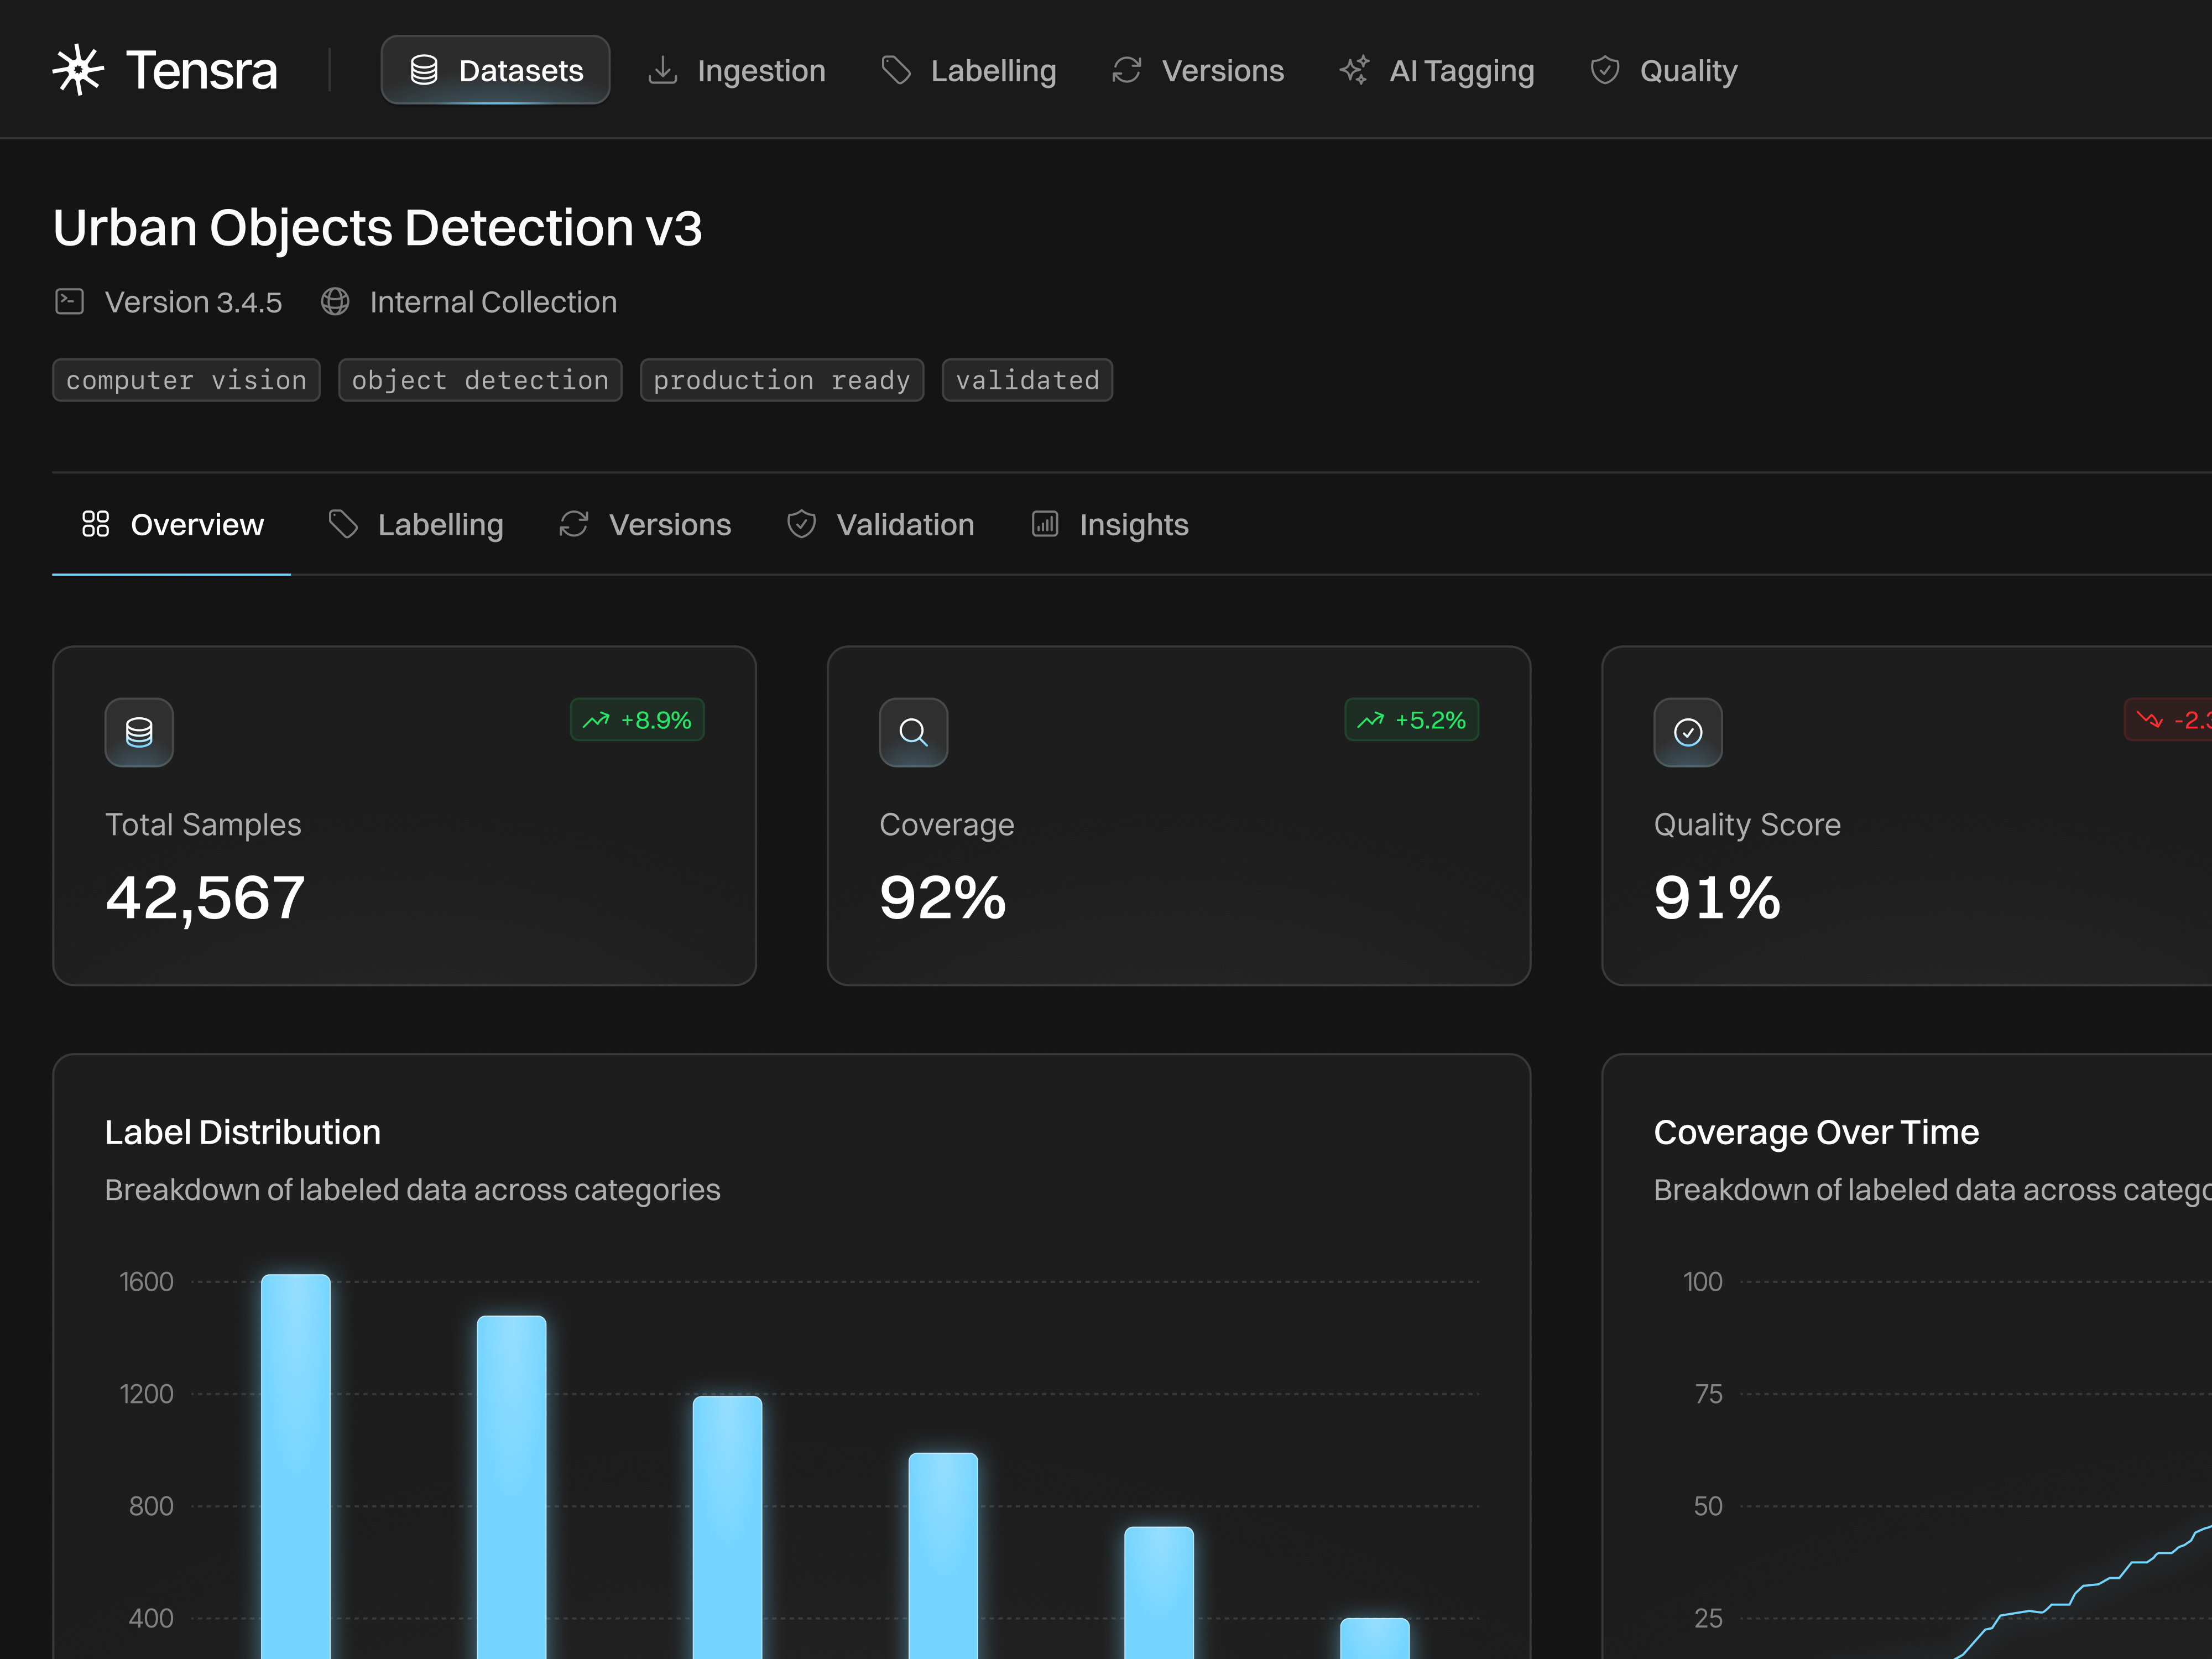
Task: Click the database icon in Total Samples card
Action: coord(139,732)
